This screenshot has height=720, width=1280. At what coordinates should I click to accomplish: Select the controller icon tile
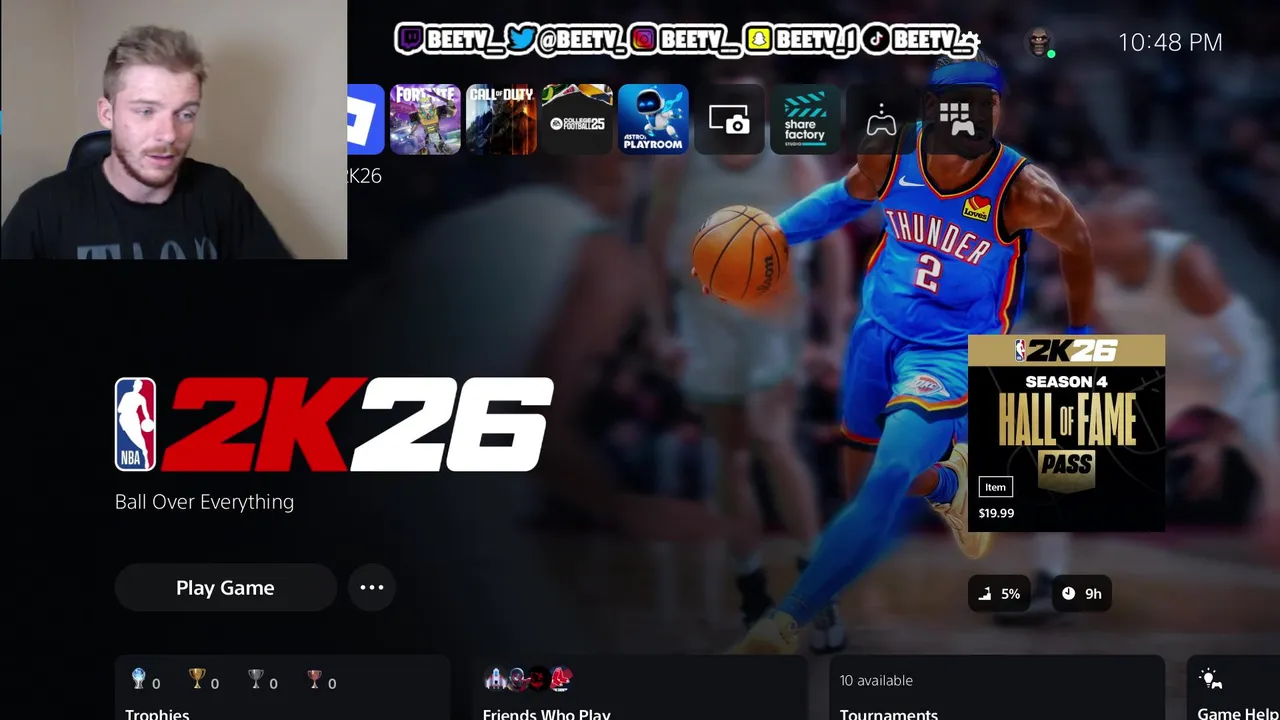[881, 119]
